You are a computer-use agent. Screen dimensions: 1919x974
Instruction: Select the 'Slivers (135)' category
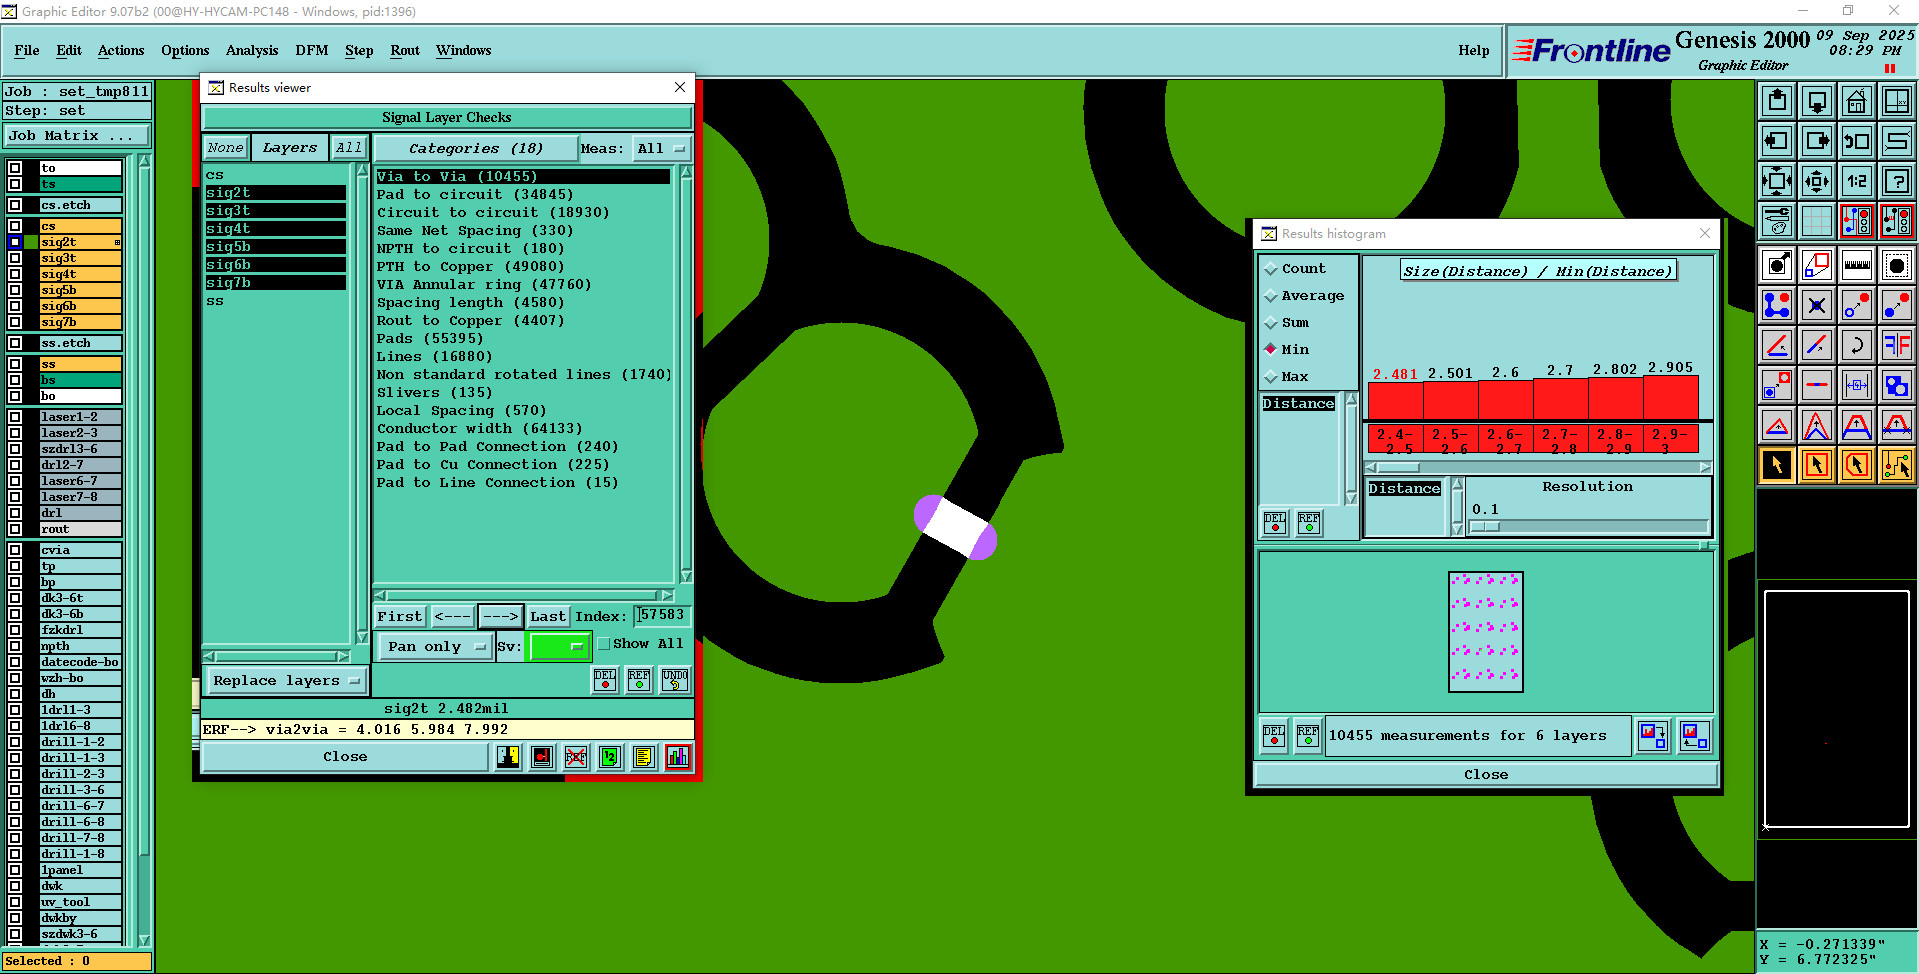[435, 393]
